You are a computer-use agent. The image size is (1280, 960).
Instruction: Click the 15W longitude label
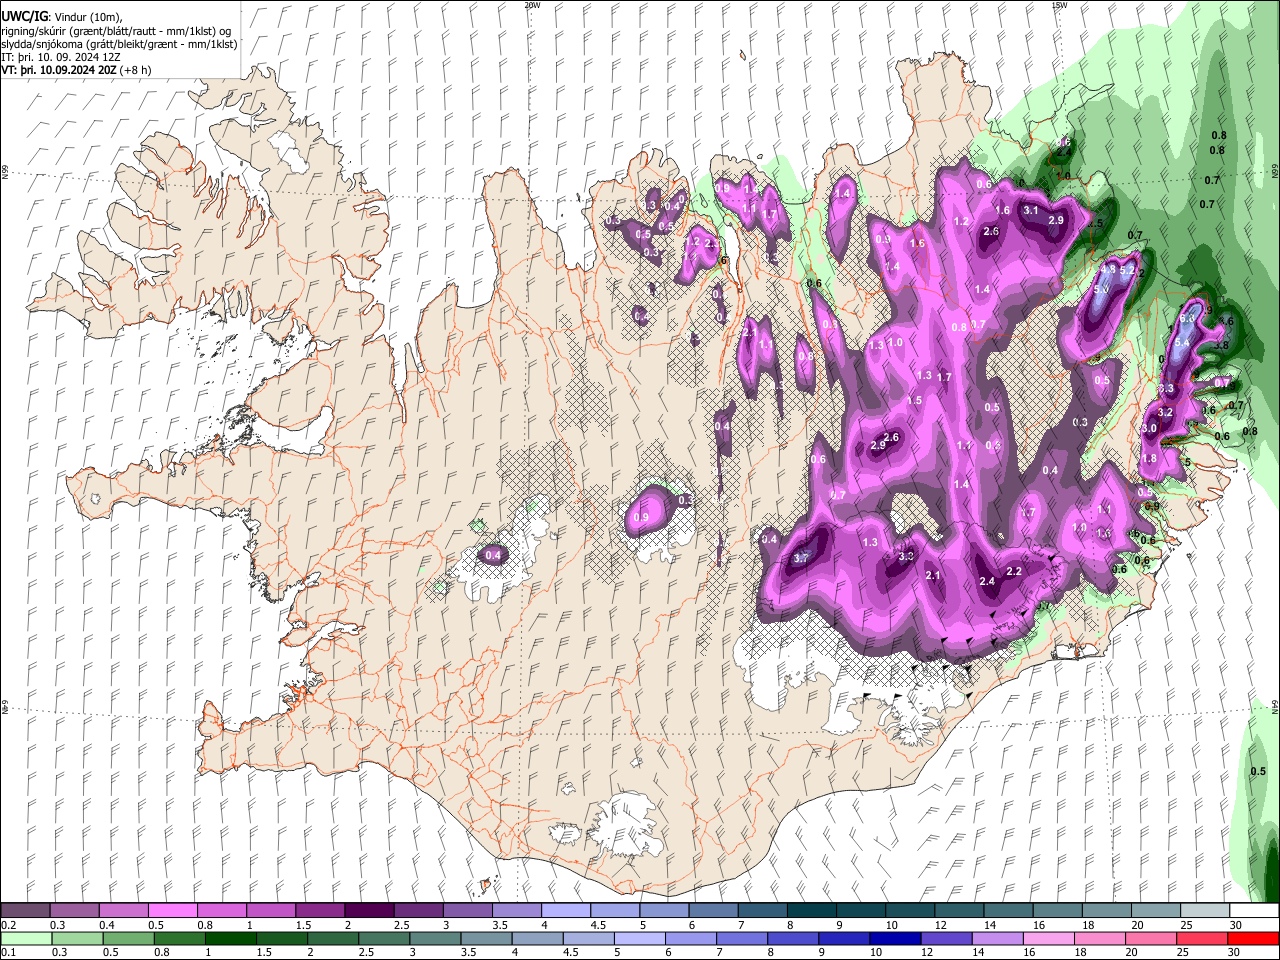[x=1060, y=5]
